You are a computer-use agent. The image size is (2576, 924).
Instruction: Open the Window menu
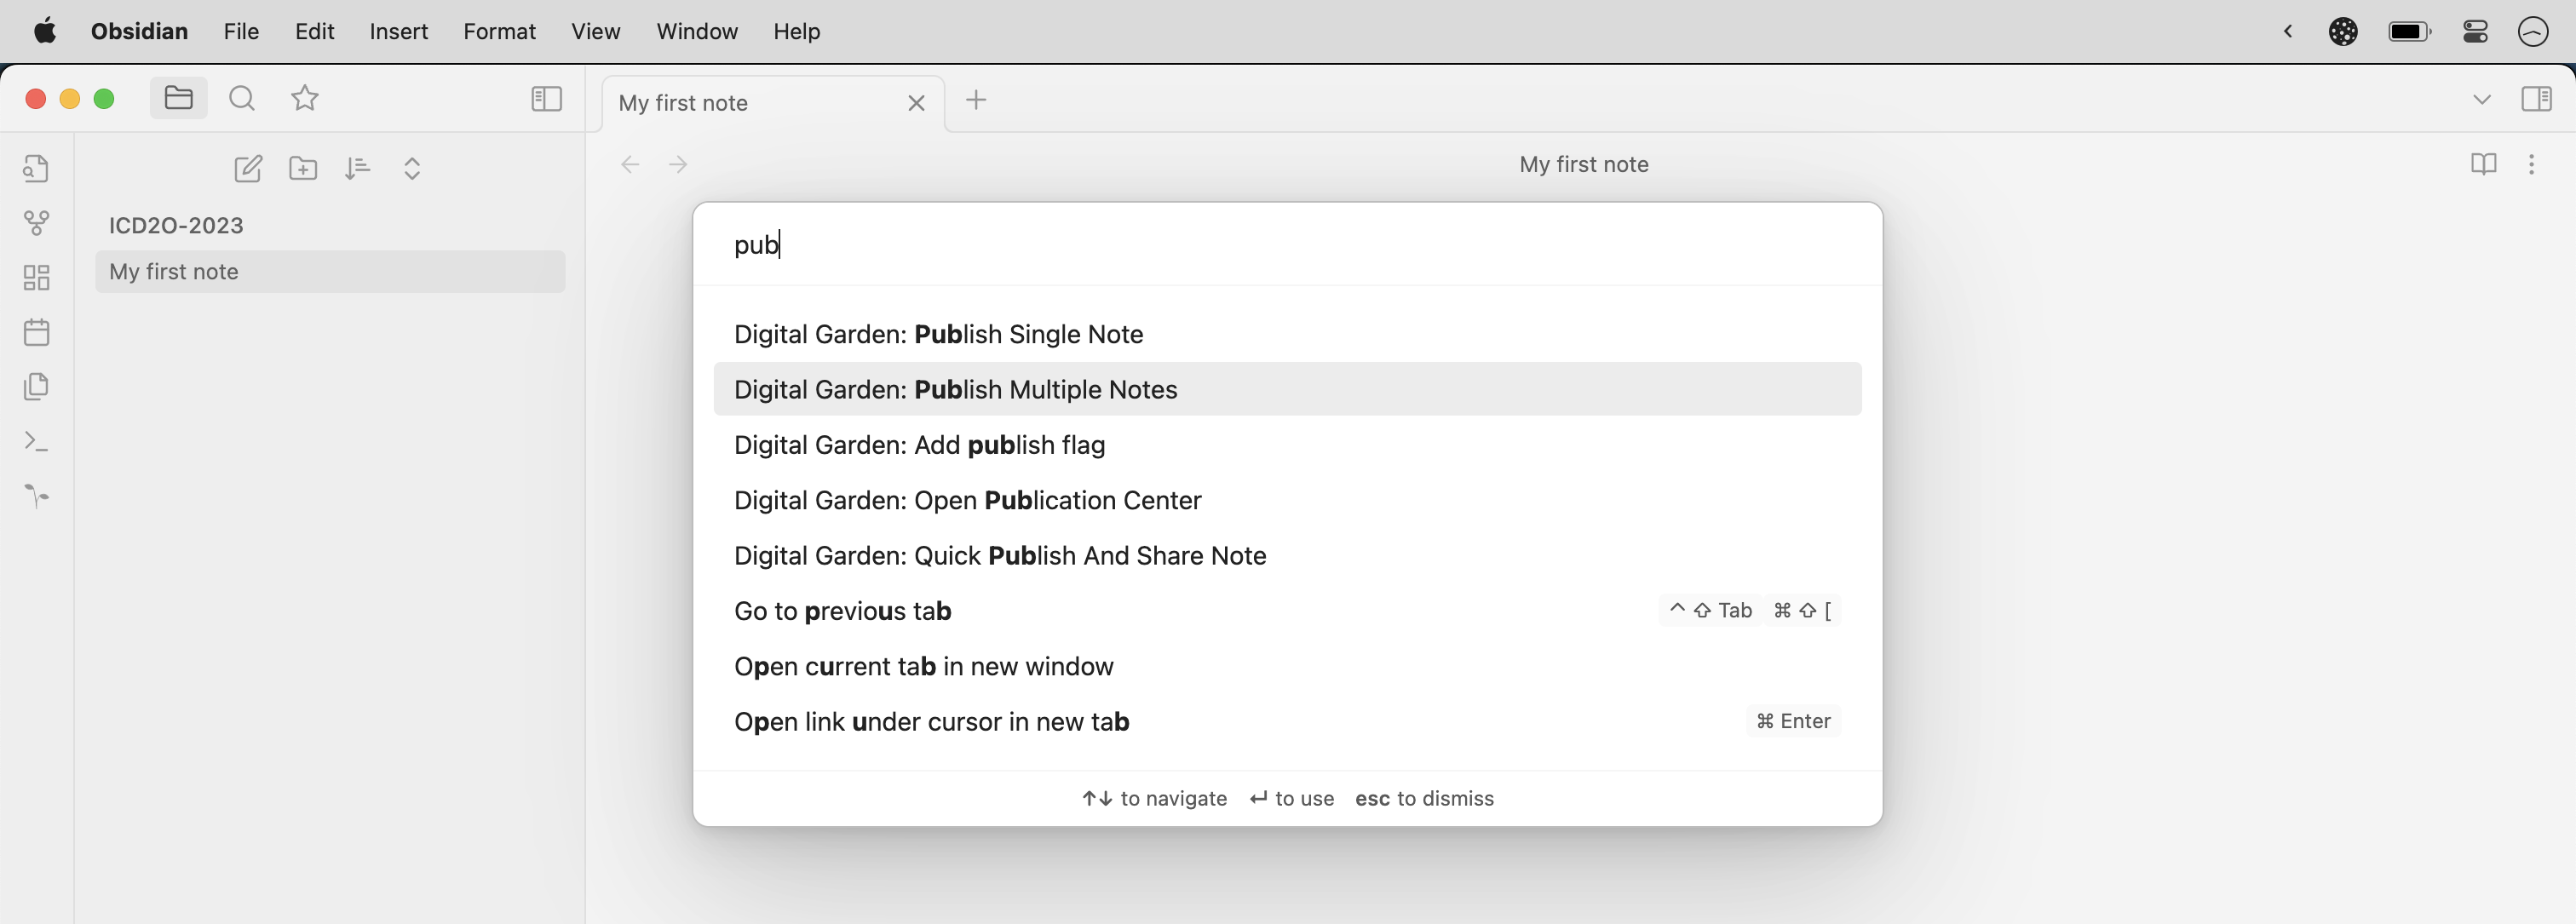click(697, 31)
